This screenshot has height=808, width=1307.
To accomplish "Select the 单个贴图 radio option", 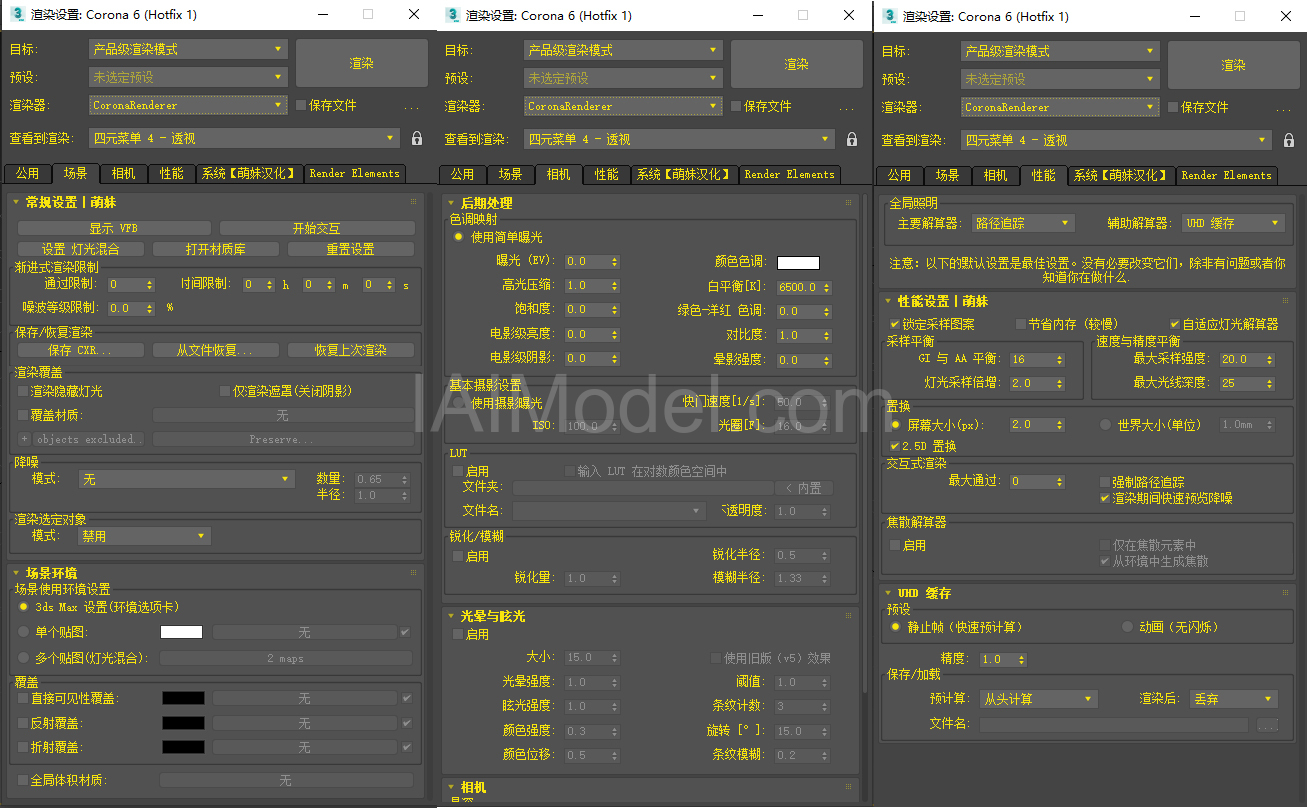I will [x=24, y=632].
